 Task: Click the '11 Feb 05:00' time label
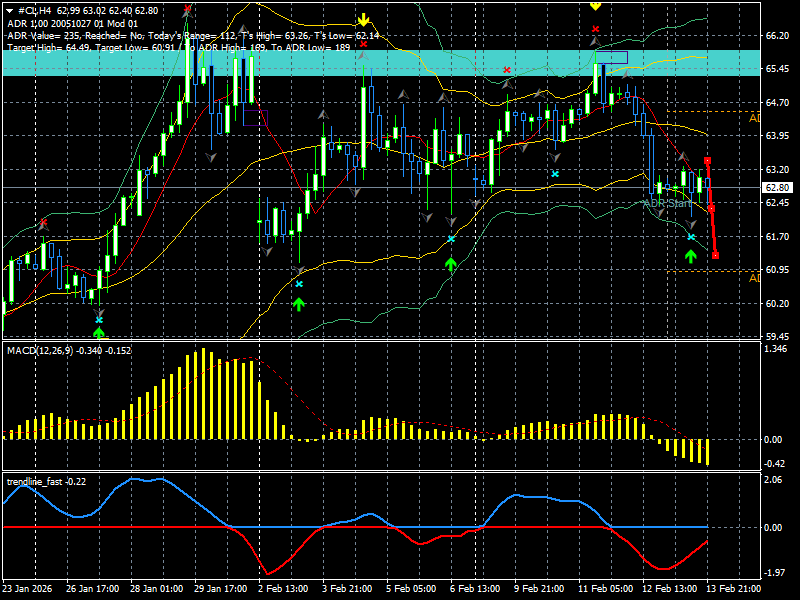[606, 589]
